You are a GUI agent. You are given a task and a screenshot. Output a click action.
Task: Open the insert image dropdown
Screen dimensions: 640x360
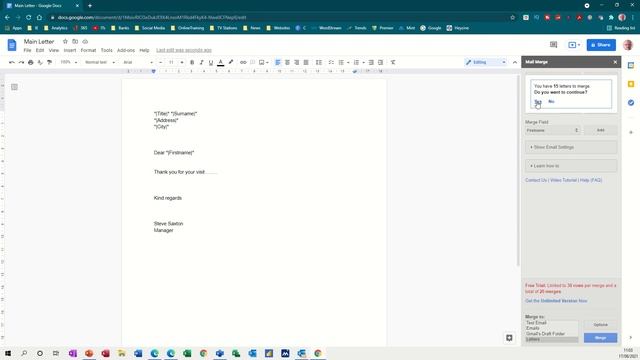pos(264,62)
